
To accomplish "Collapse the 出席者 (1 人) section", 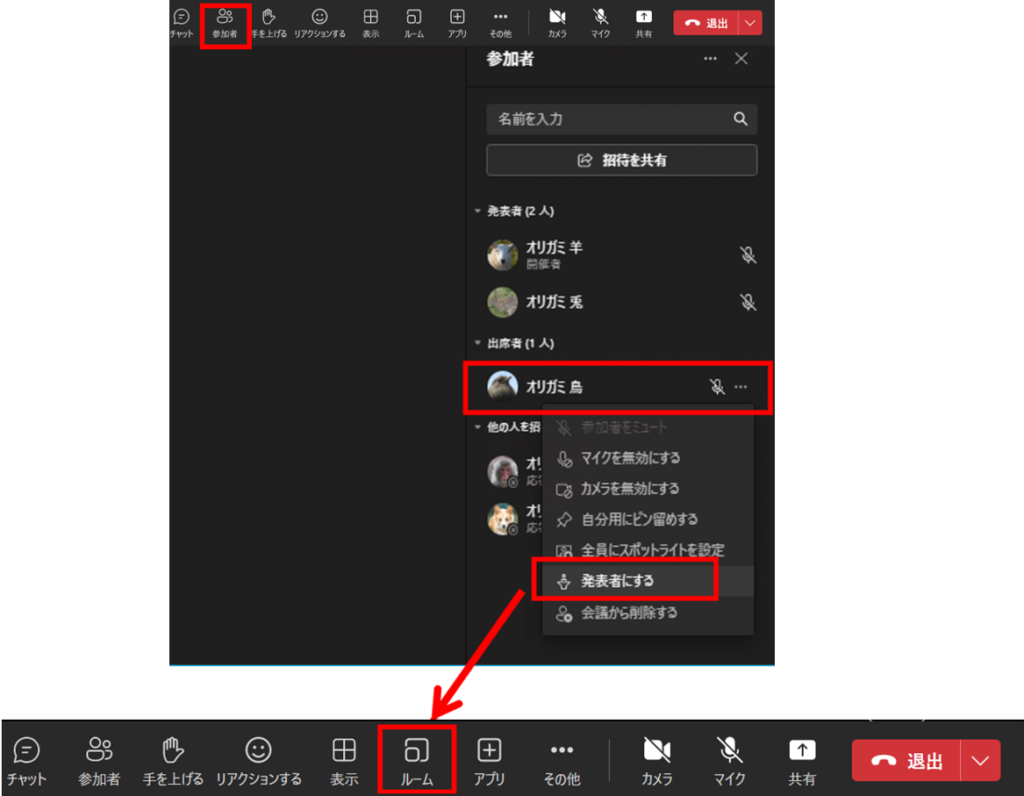I will [478, 343].
